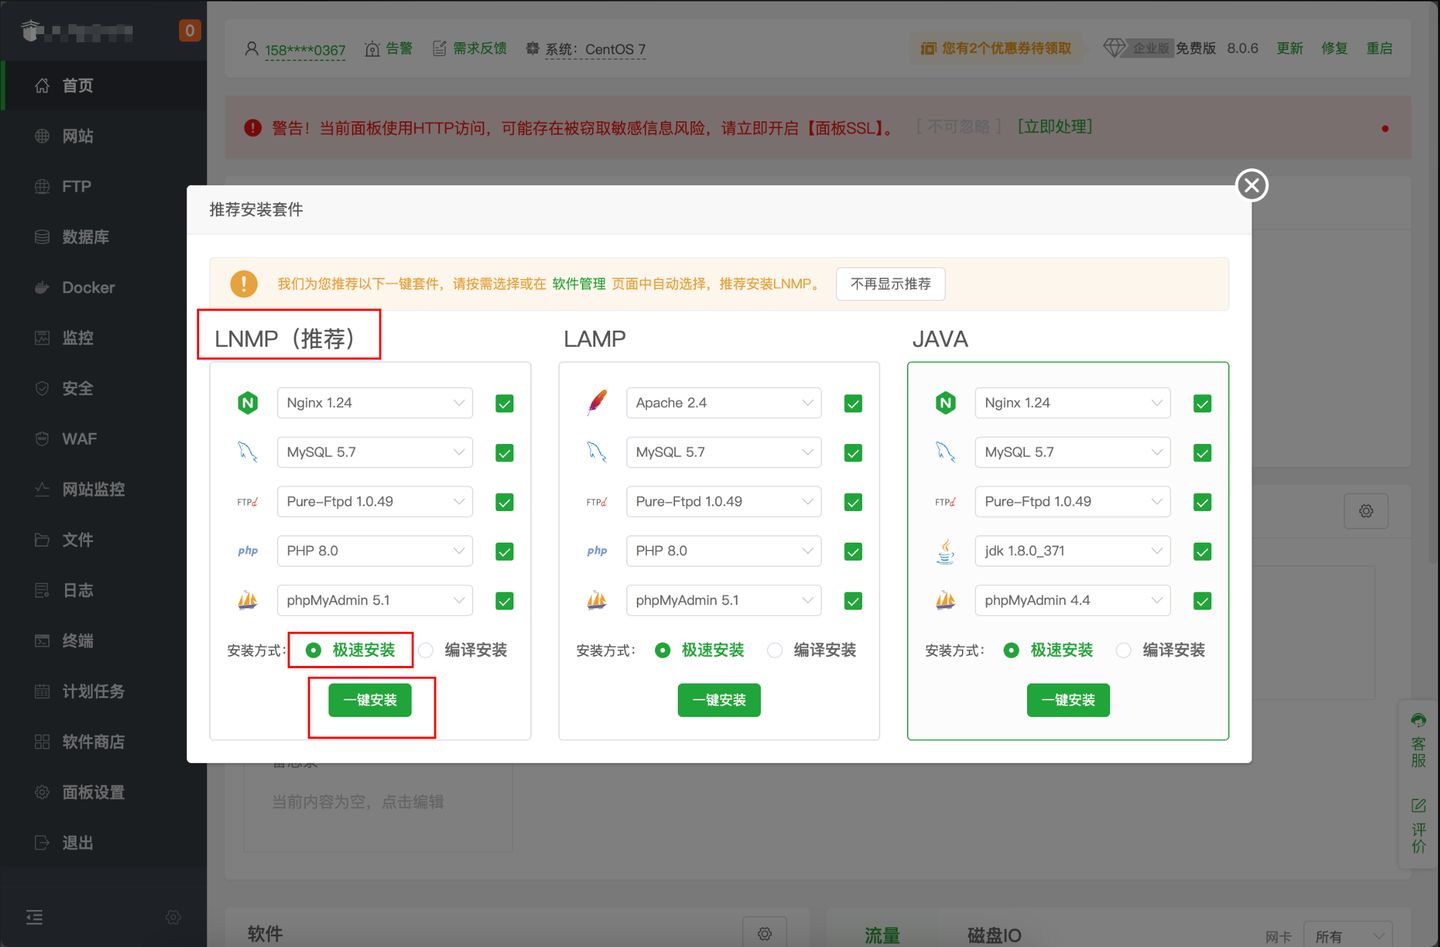
Task: Close the 推荐安装套件 dialog
Action: [1251, 185]
